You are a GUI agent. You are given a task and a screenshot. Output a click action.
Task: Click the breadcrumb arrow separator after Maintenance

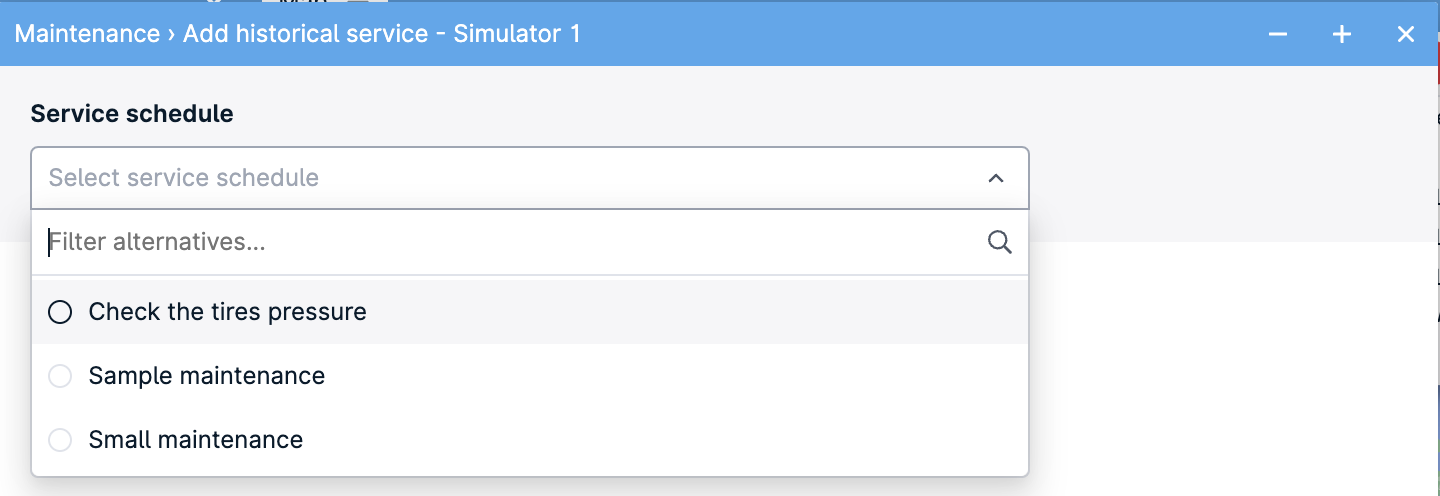171,34
